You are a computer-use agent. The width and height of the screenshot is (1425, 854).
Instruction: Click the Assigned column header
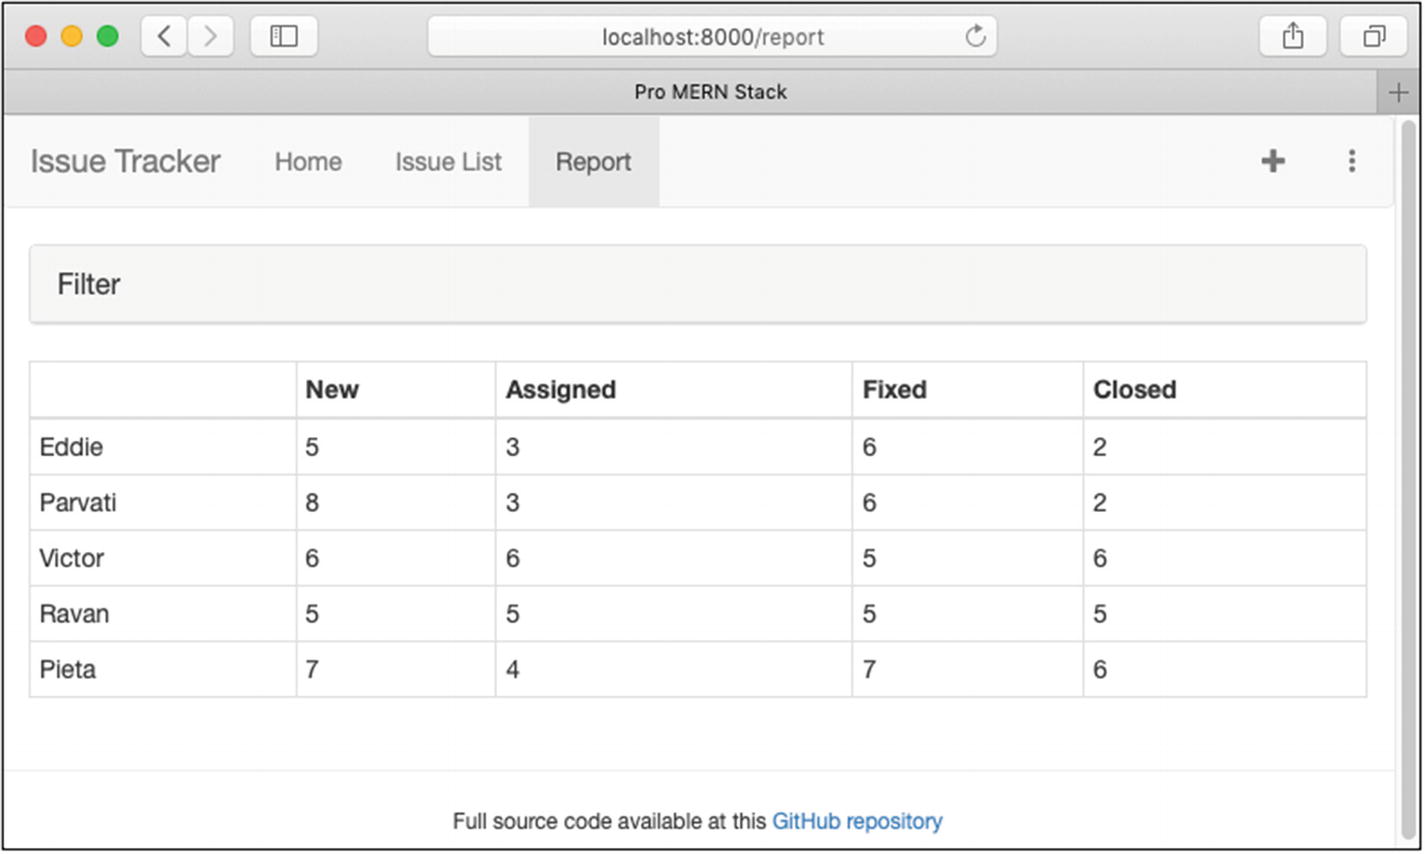(x=560, y=390)
